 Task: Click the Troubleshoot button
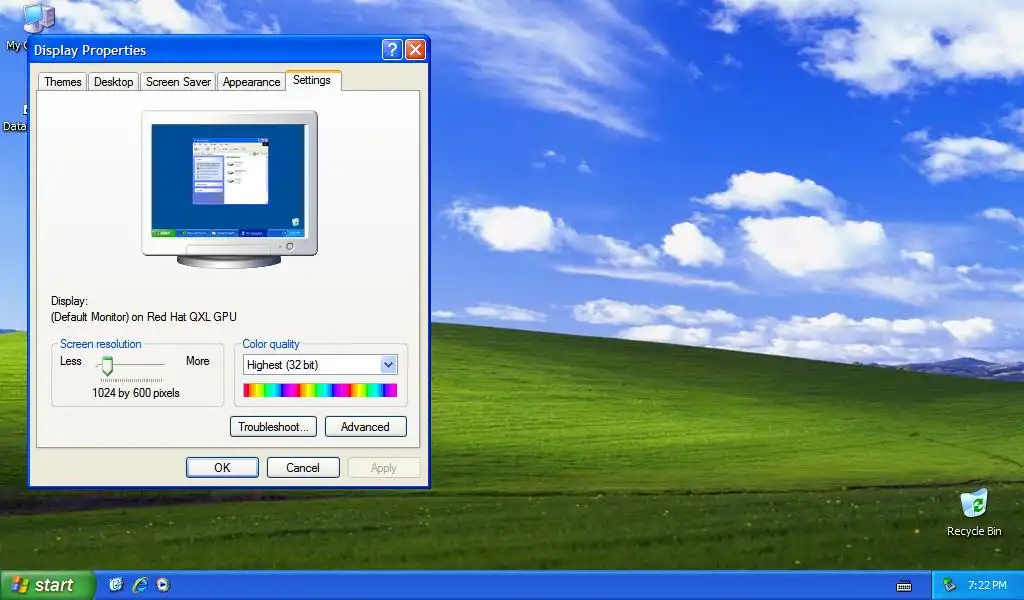click(273, 427)
